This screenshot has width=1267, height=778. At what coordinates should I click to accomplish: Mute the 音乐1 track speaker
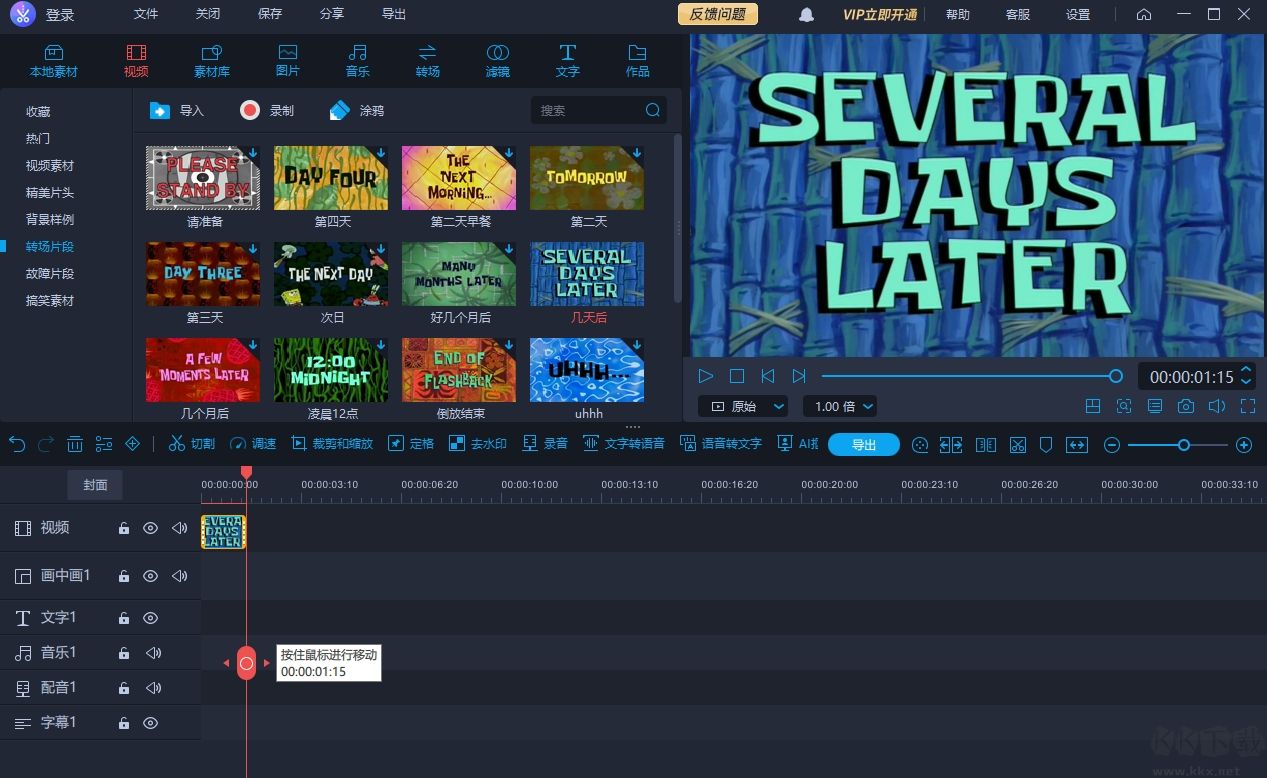tap(153, 653)
